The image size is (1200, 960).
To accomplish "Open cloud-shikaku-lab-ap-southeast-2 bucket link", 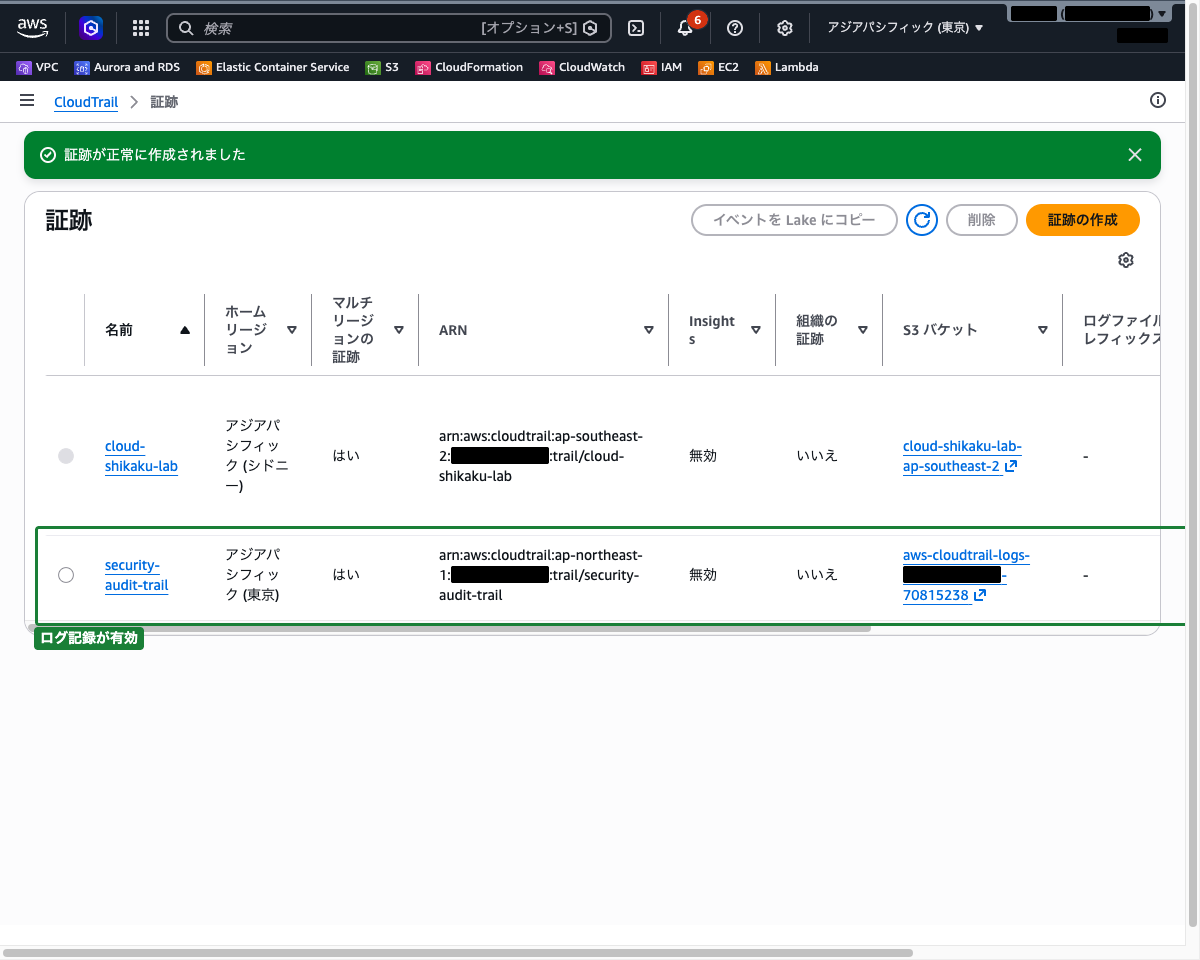I will pyautogui.click(x=962, y=457).
